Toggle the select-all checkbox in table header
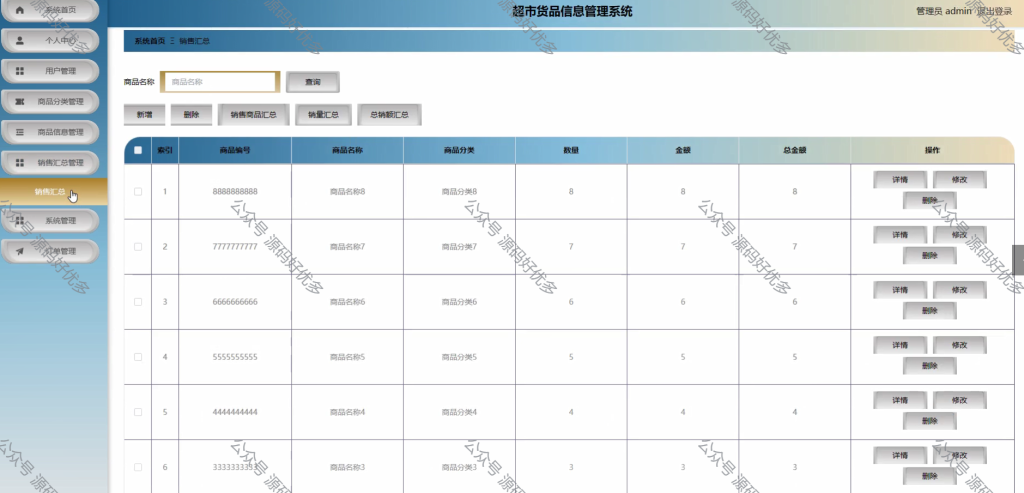 (138, 150)
